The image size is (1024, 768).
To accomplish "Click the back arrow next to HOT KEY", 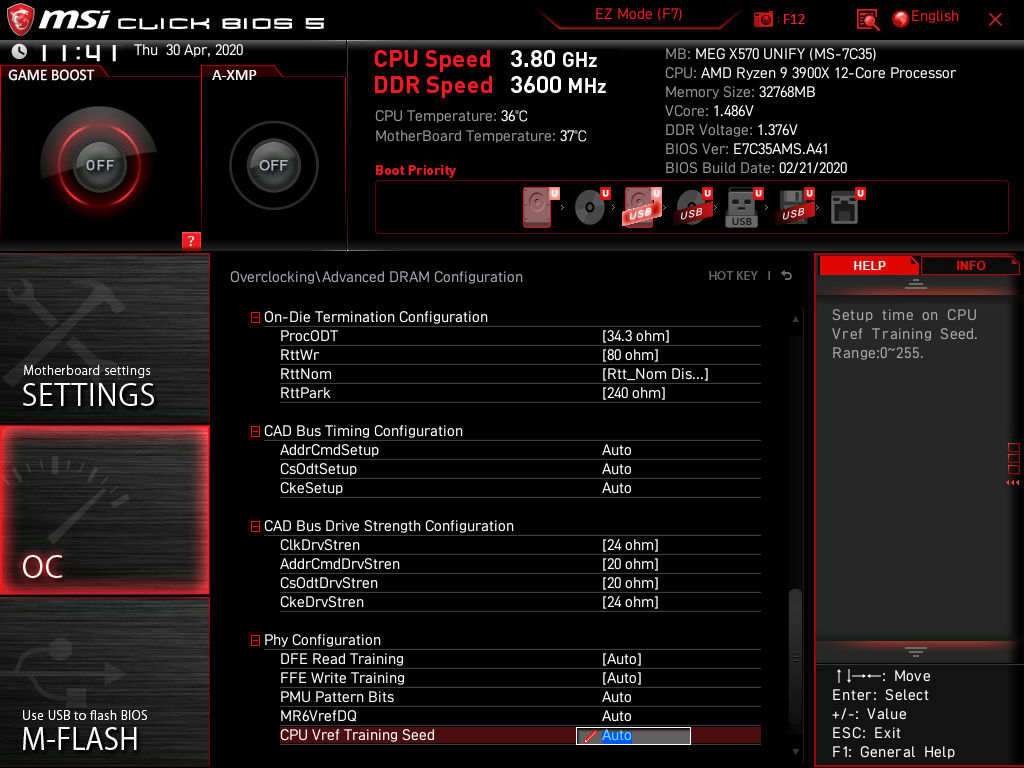I will click(787, 276).
